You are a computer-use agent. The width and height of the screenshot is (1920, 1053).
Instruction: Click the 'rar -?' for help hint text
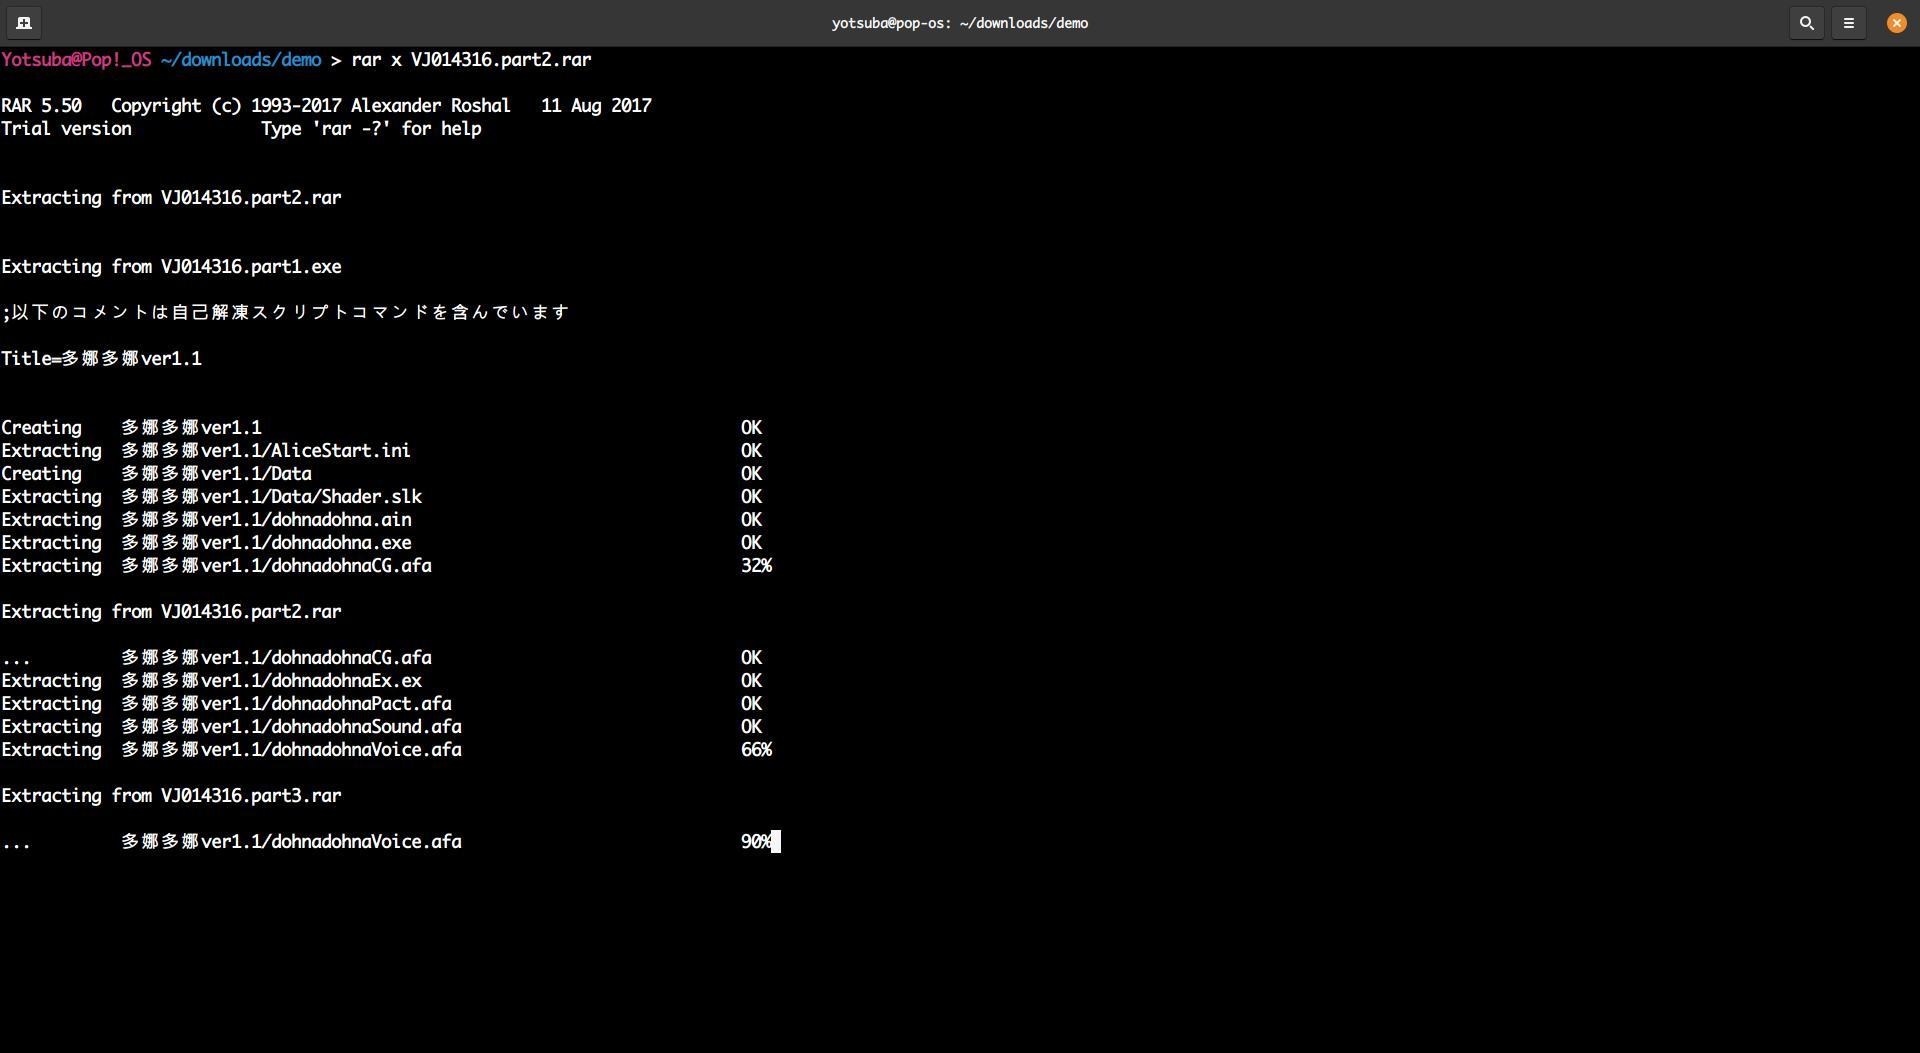[371, 129]
